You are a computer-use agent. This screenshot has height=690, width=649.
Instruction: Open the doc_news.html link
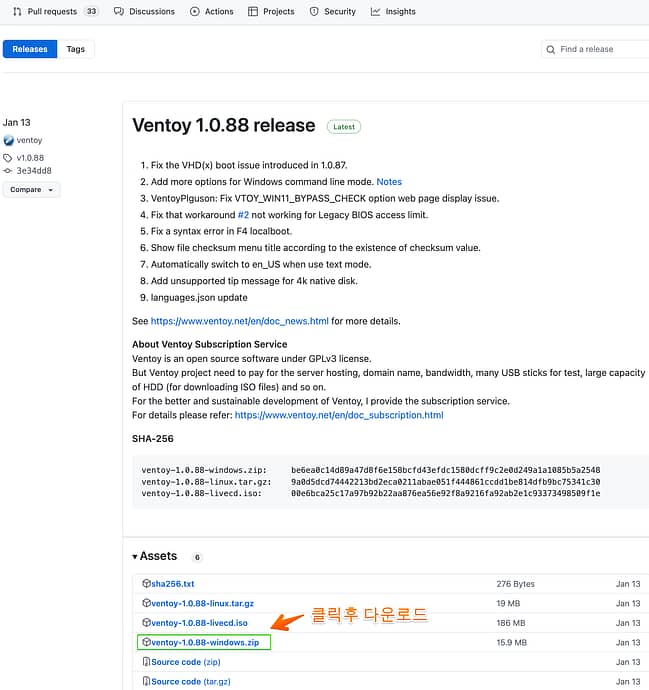[239, 321]
